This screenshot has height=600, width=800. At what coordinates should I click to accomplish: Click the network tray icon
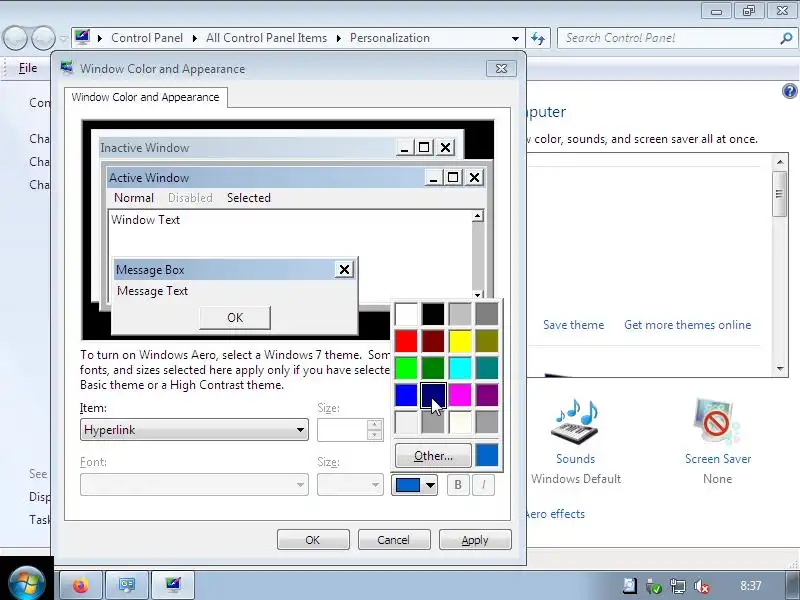678,586
